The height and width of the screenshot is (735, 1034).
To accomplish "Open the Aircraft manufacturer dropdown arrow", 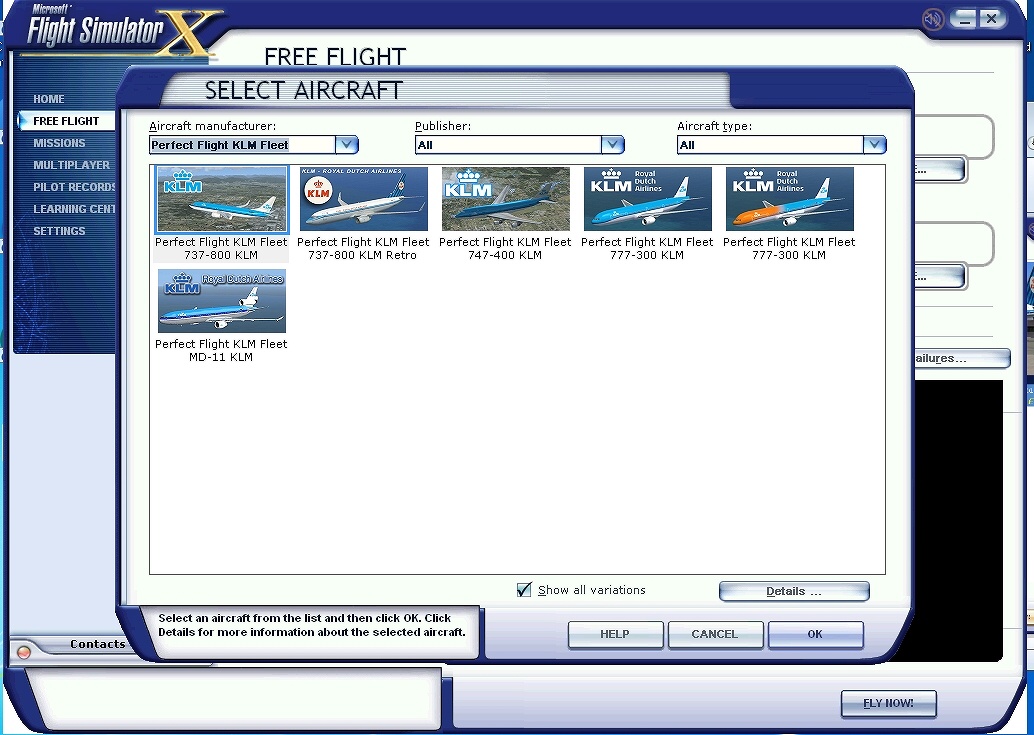I will pos(346,144).
